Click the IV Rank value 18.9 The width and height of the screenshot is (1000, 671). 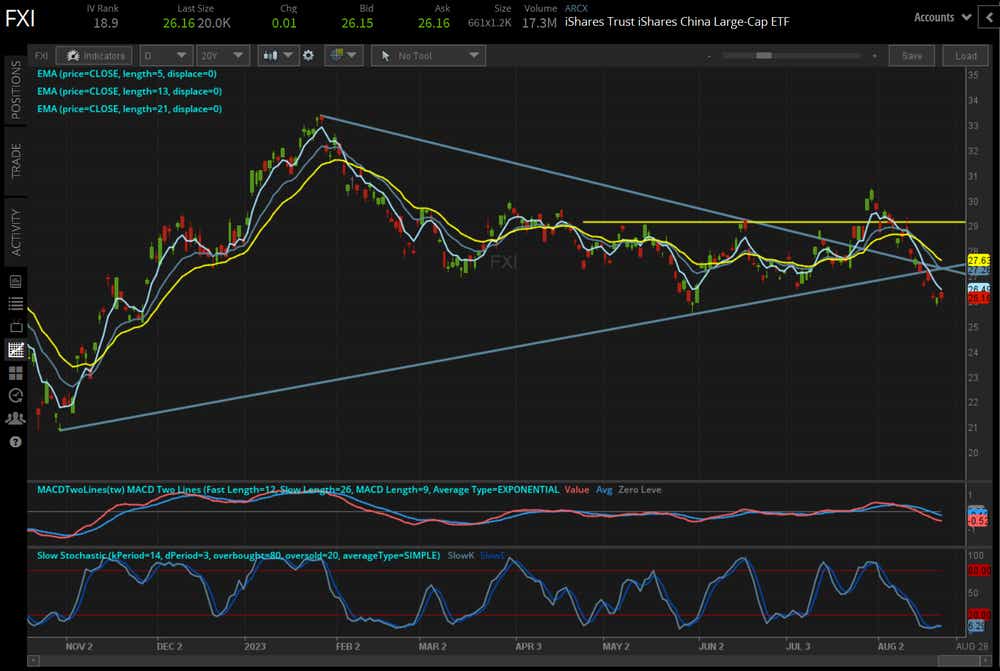(105, 24)
